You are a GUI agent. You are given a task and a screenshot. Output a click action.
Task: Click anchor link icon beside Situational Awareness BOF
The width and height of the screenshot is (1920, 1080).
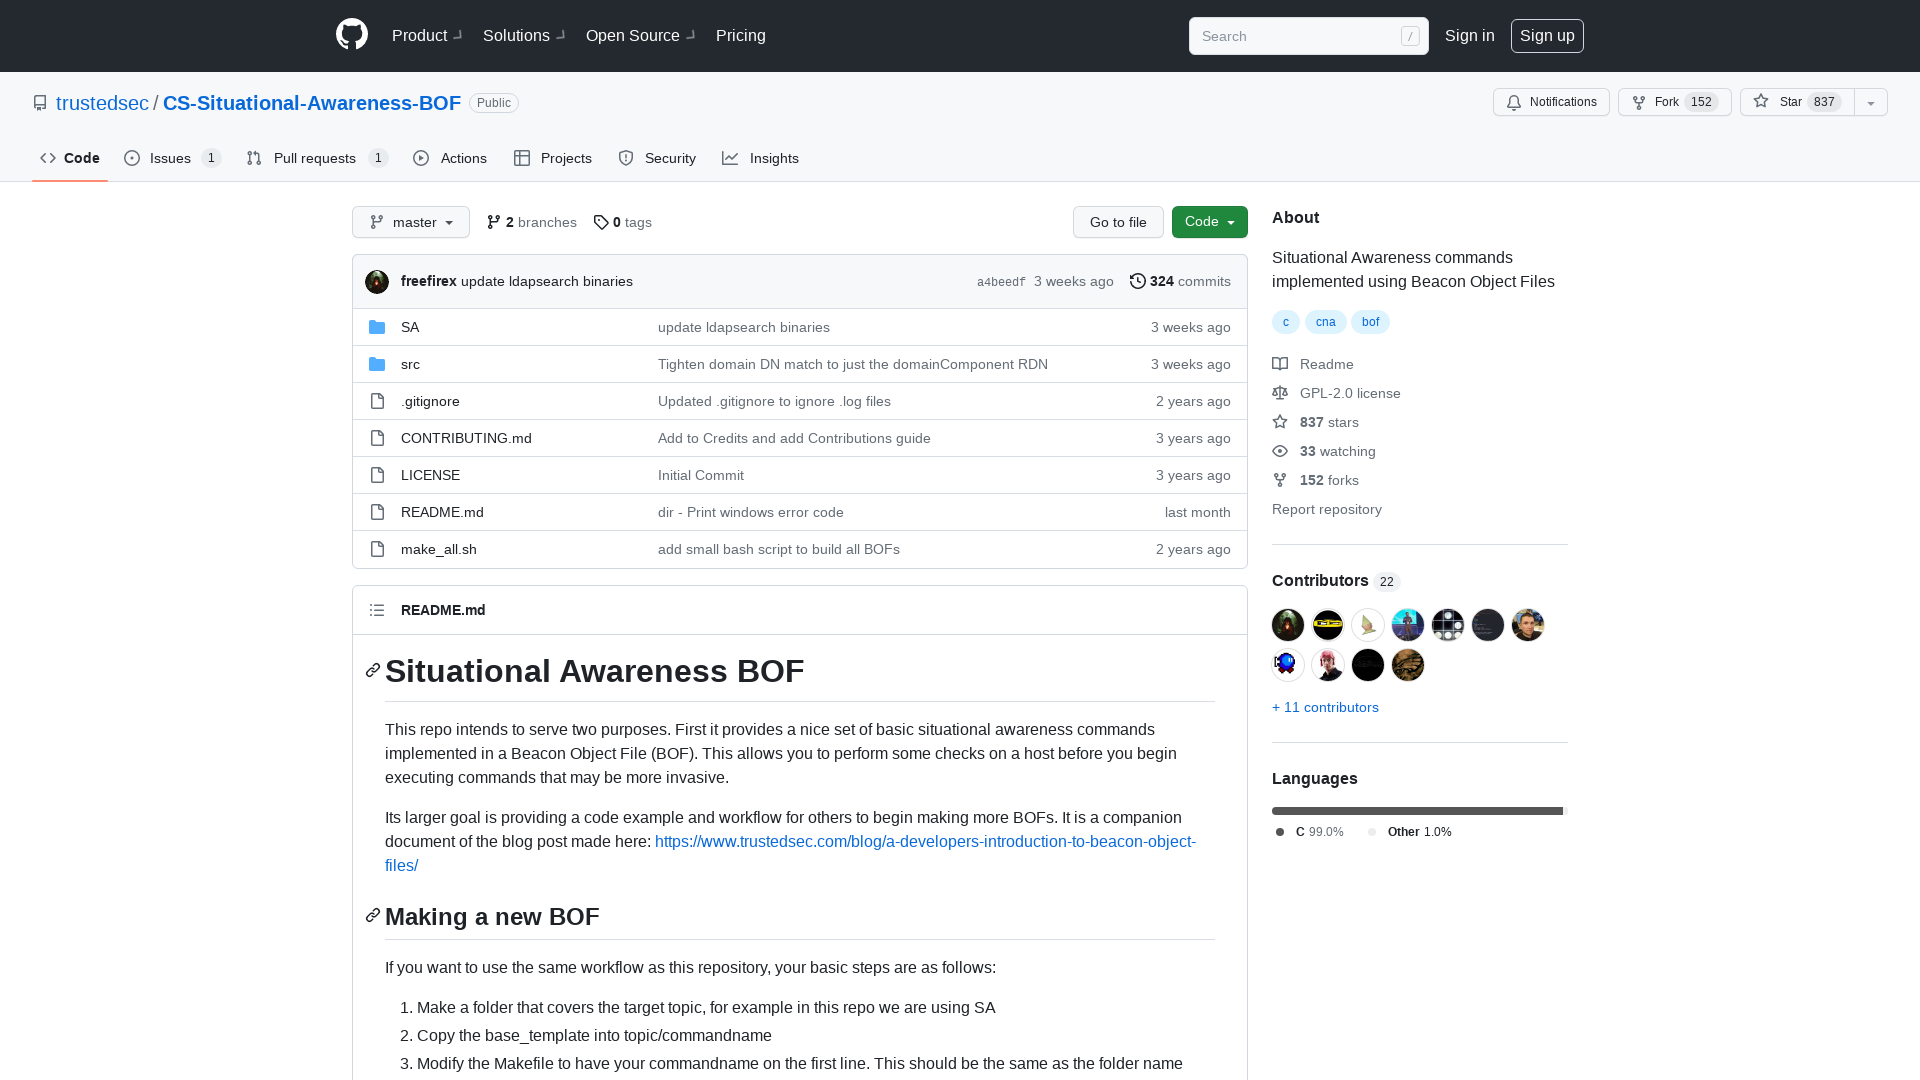click(373, 670)
